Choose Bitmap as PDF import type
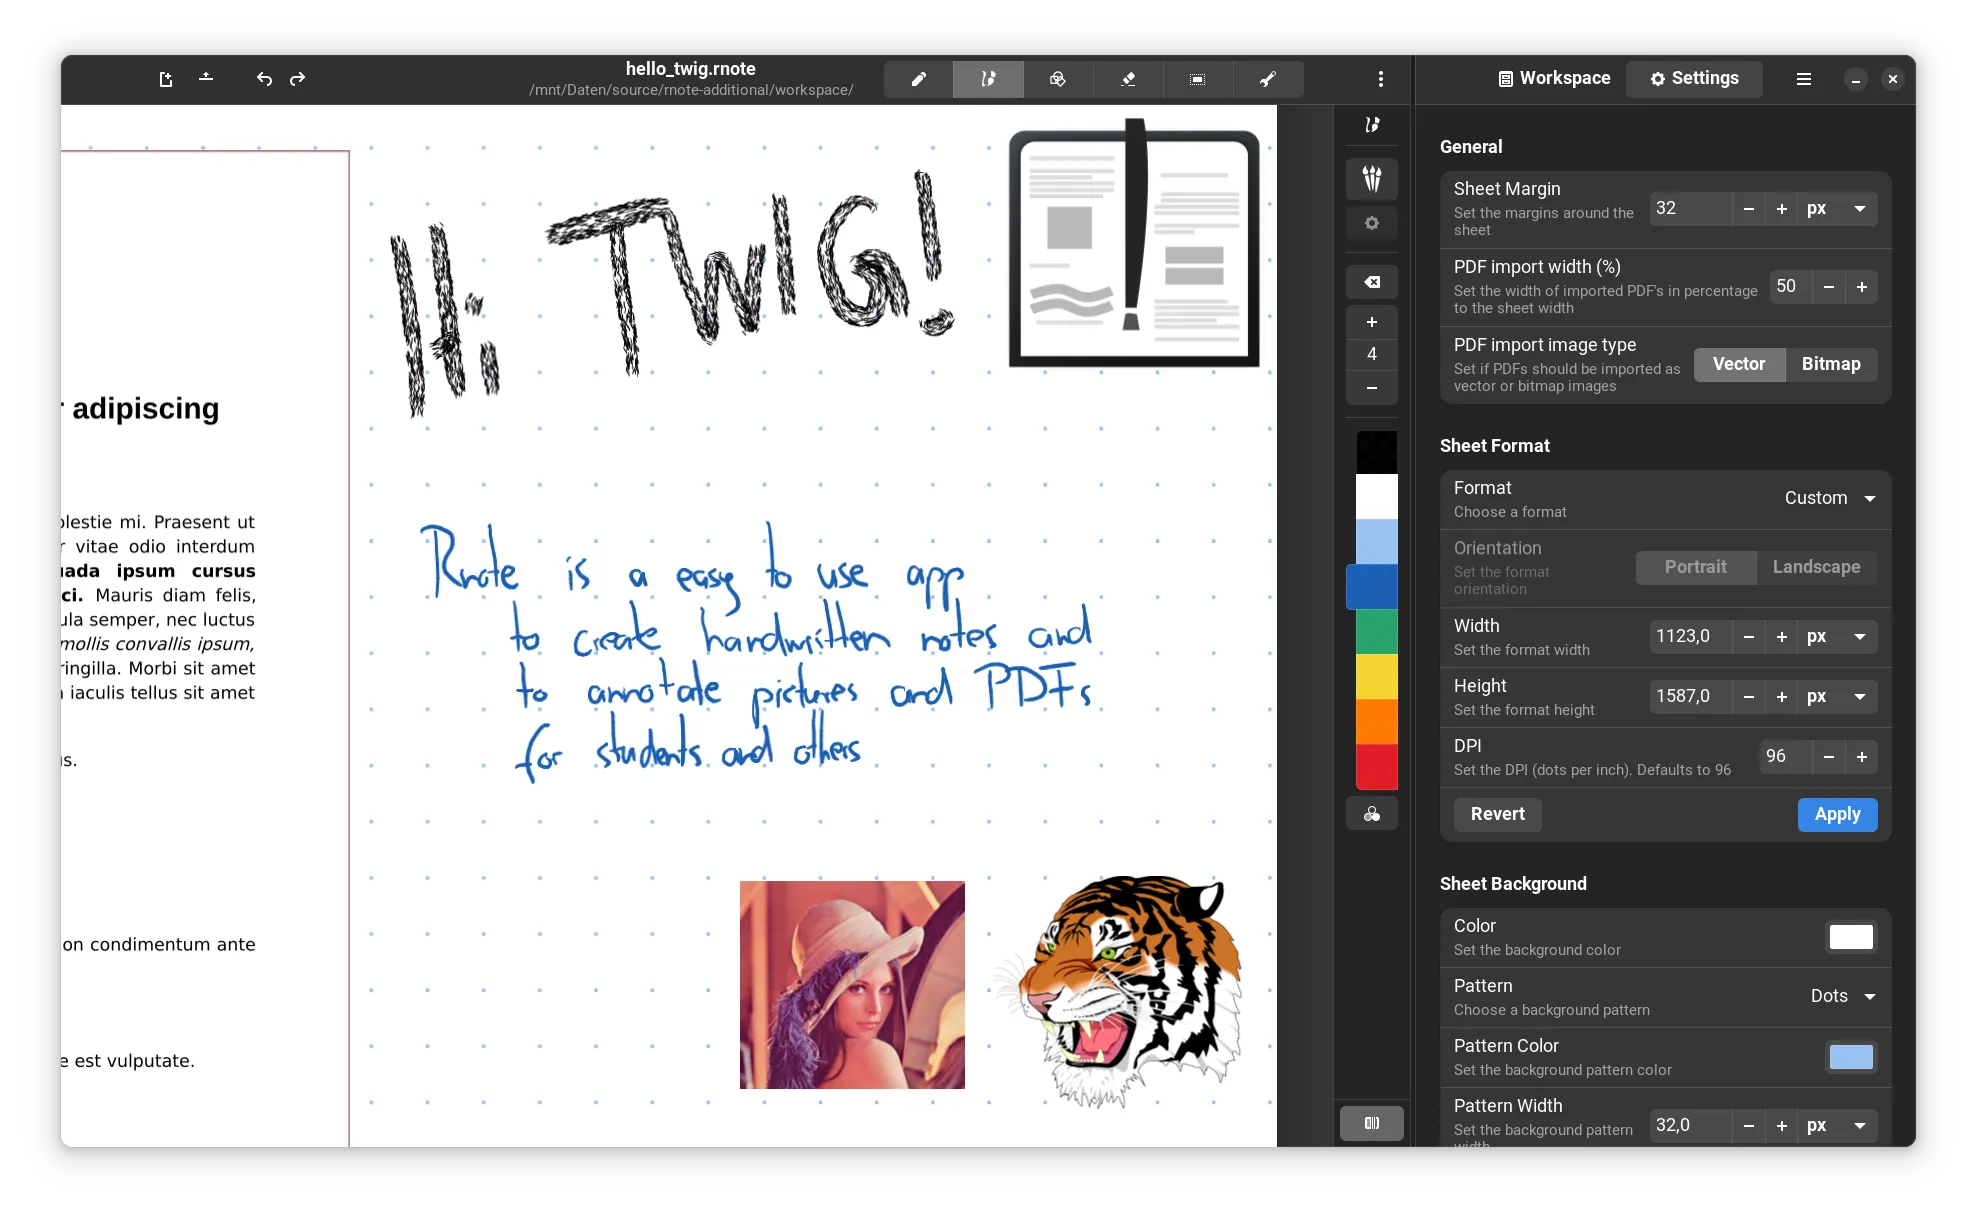1977x1214 pixels. click(1830, 364)
